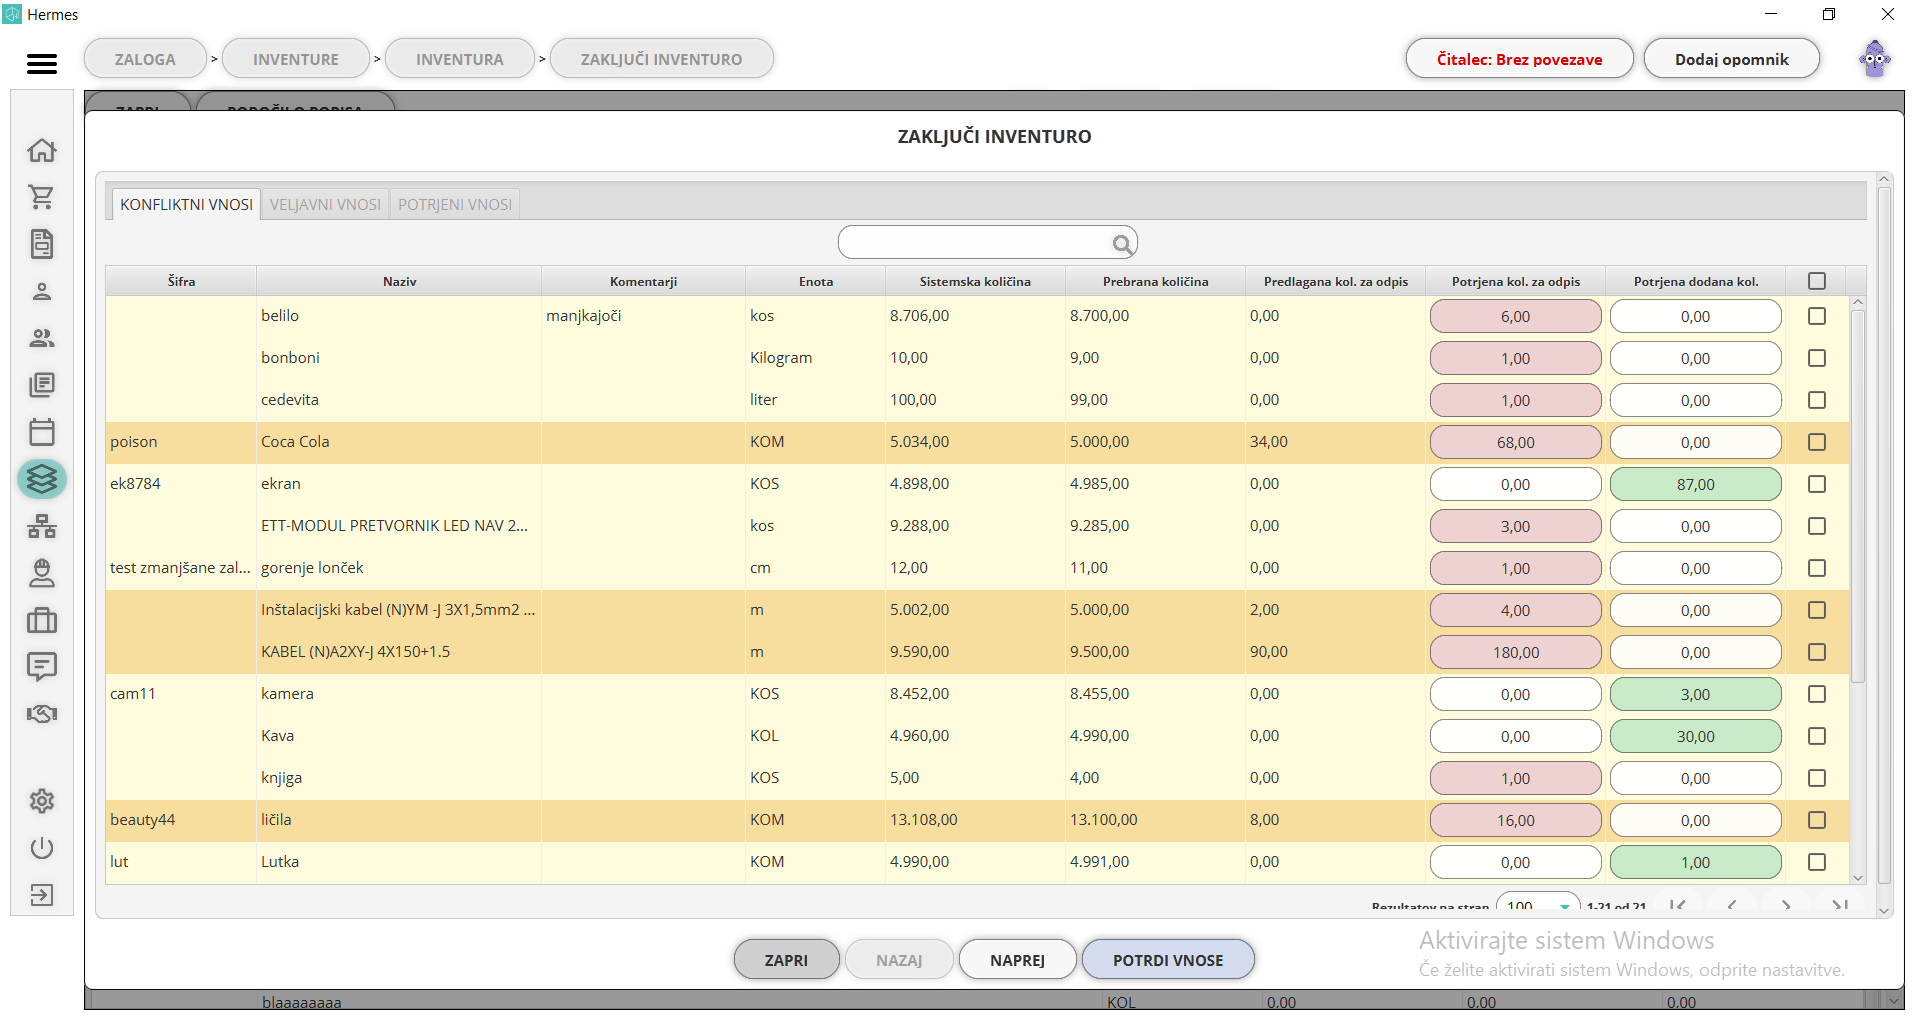Click the power icon in sidebar
This screenshot has width=1916, height=1028.
click(x=42, y=848)
